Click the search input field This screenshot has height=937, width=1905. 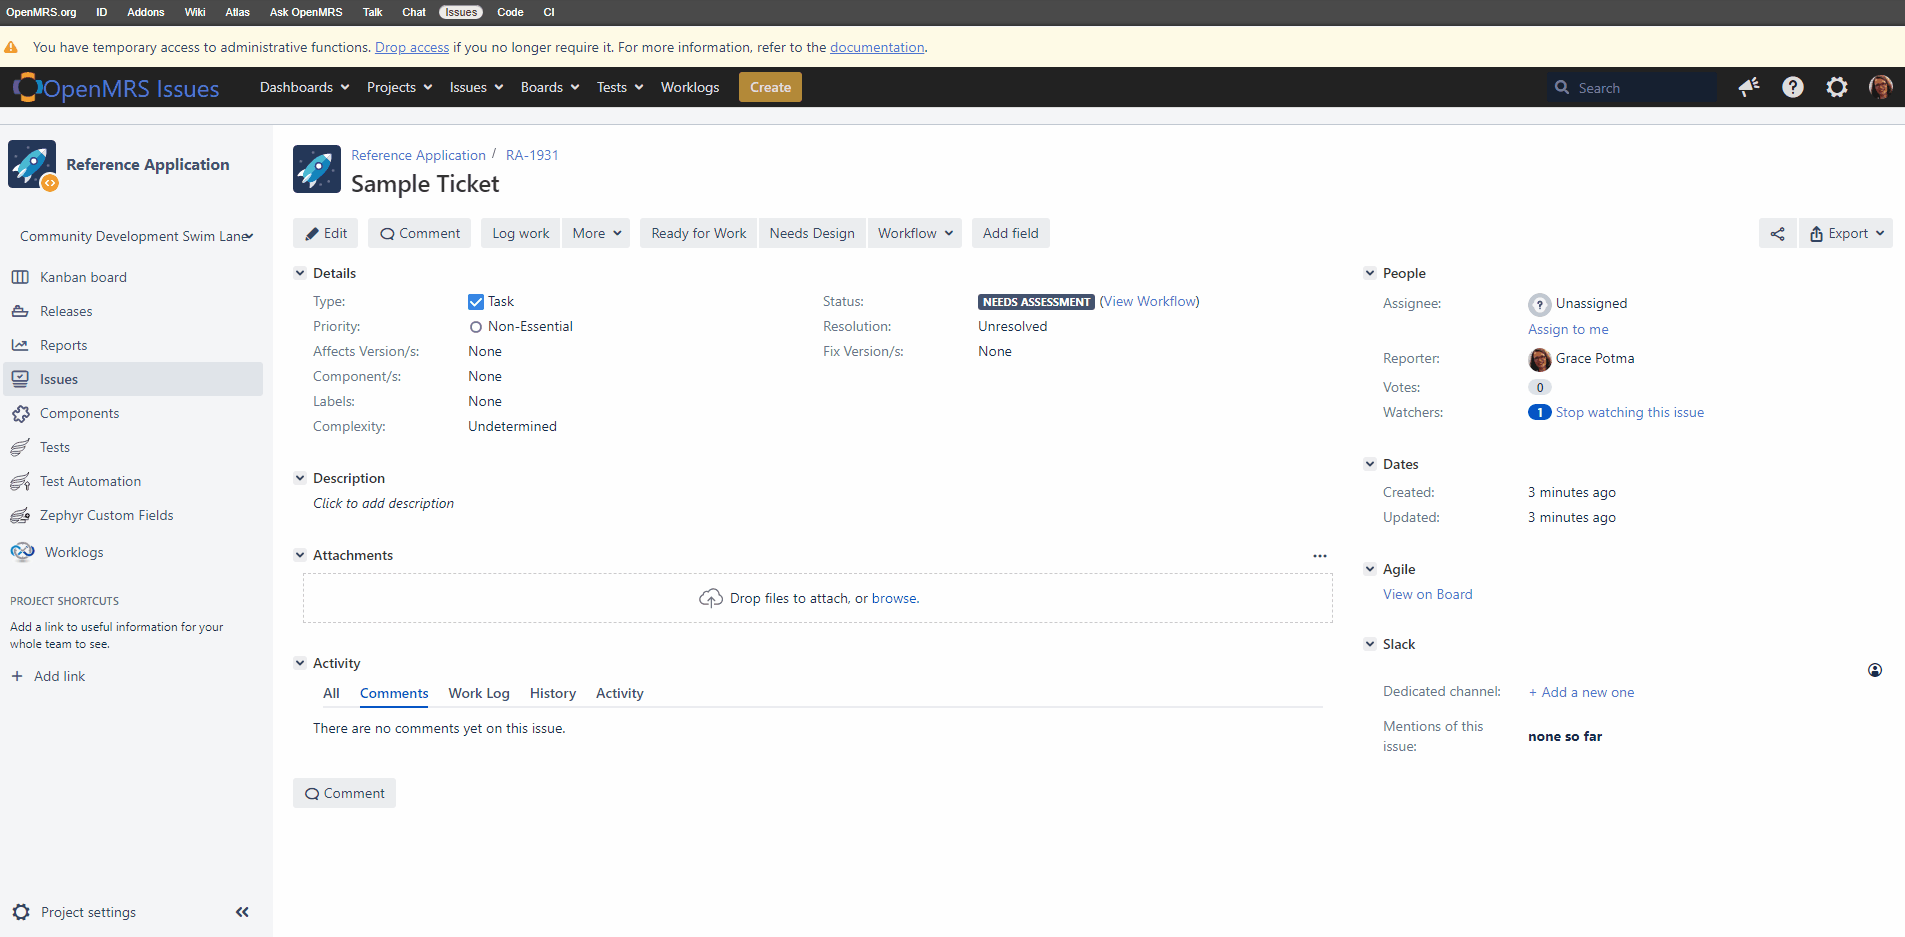1632,88
